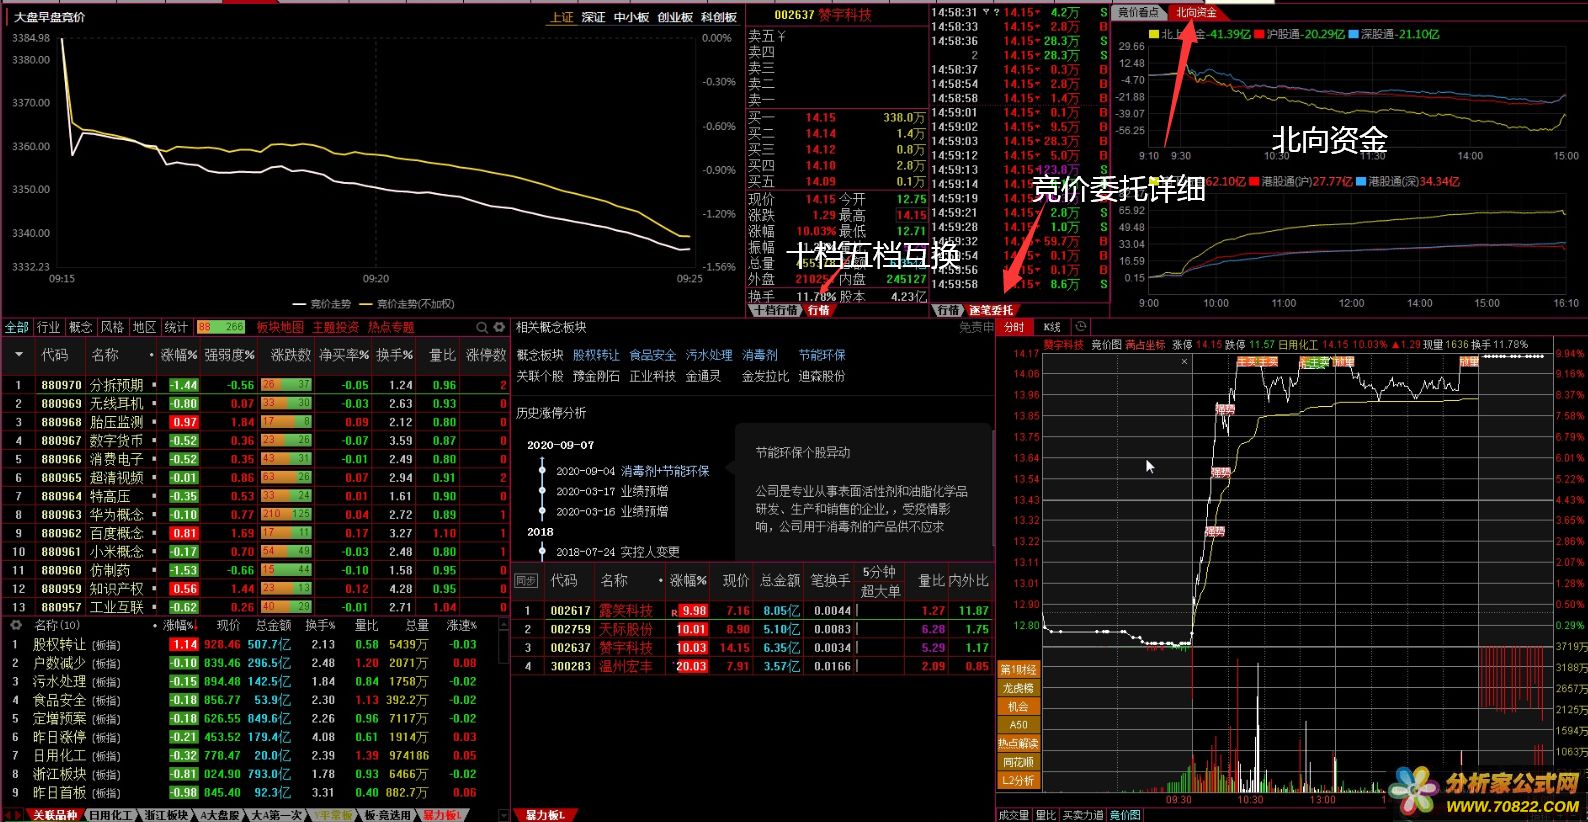Open 板块地图 link
The image size is (1588, 822).
coord(280,327)
